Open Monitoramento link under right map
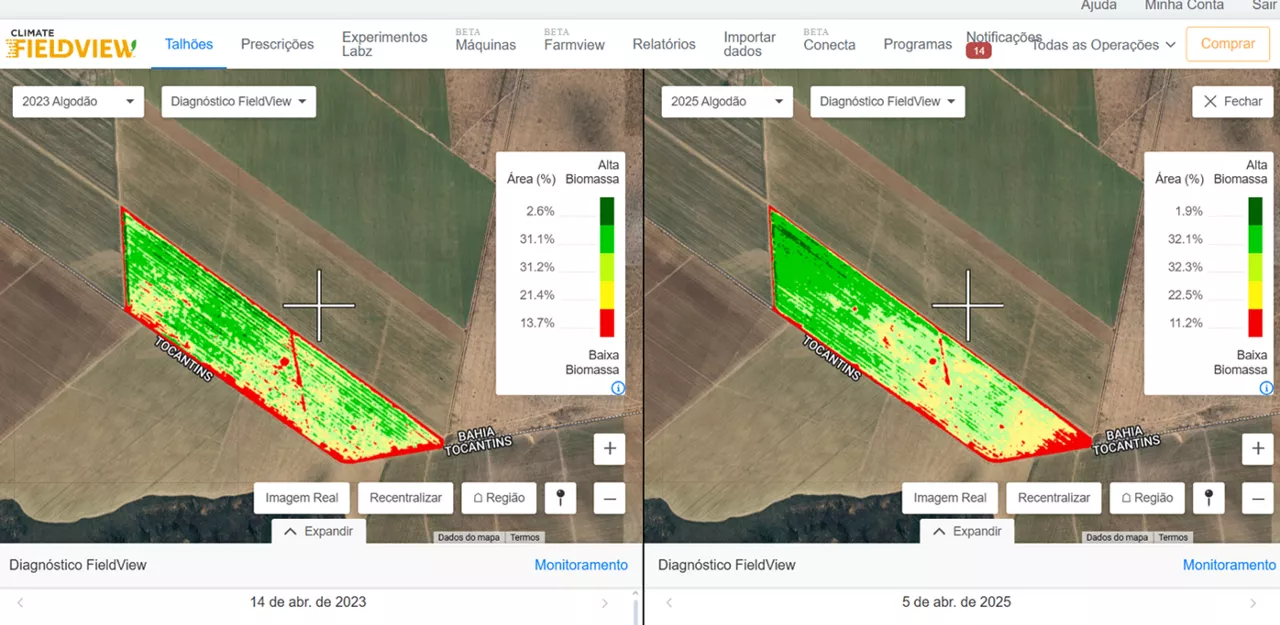 pyautogui.click(x=1229, y=565)
